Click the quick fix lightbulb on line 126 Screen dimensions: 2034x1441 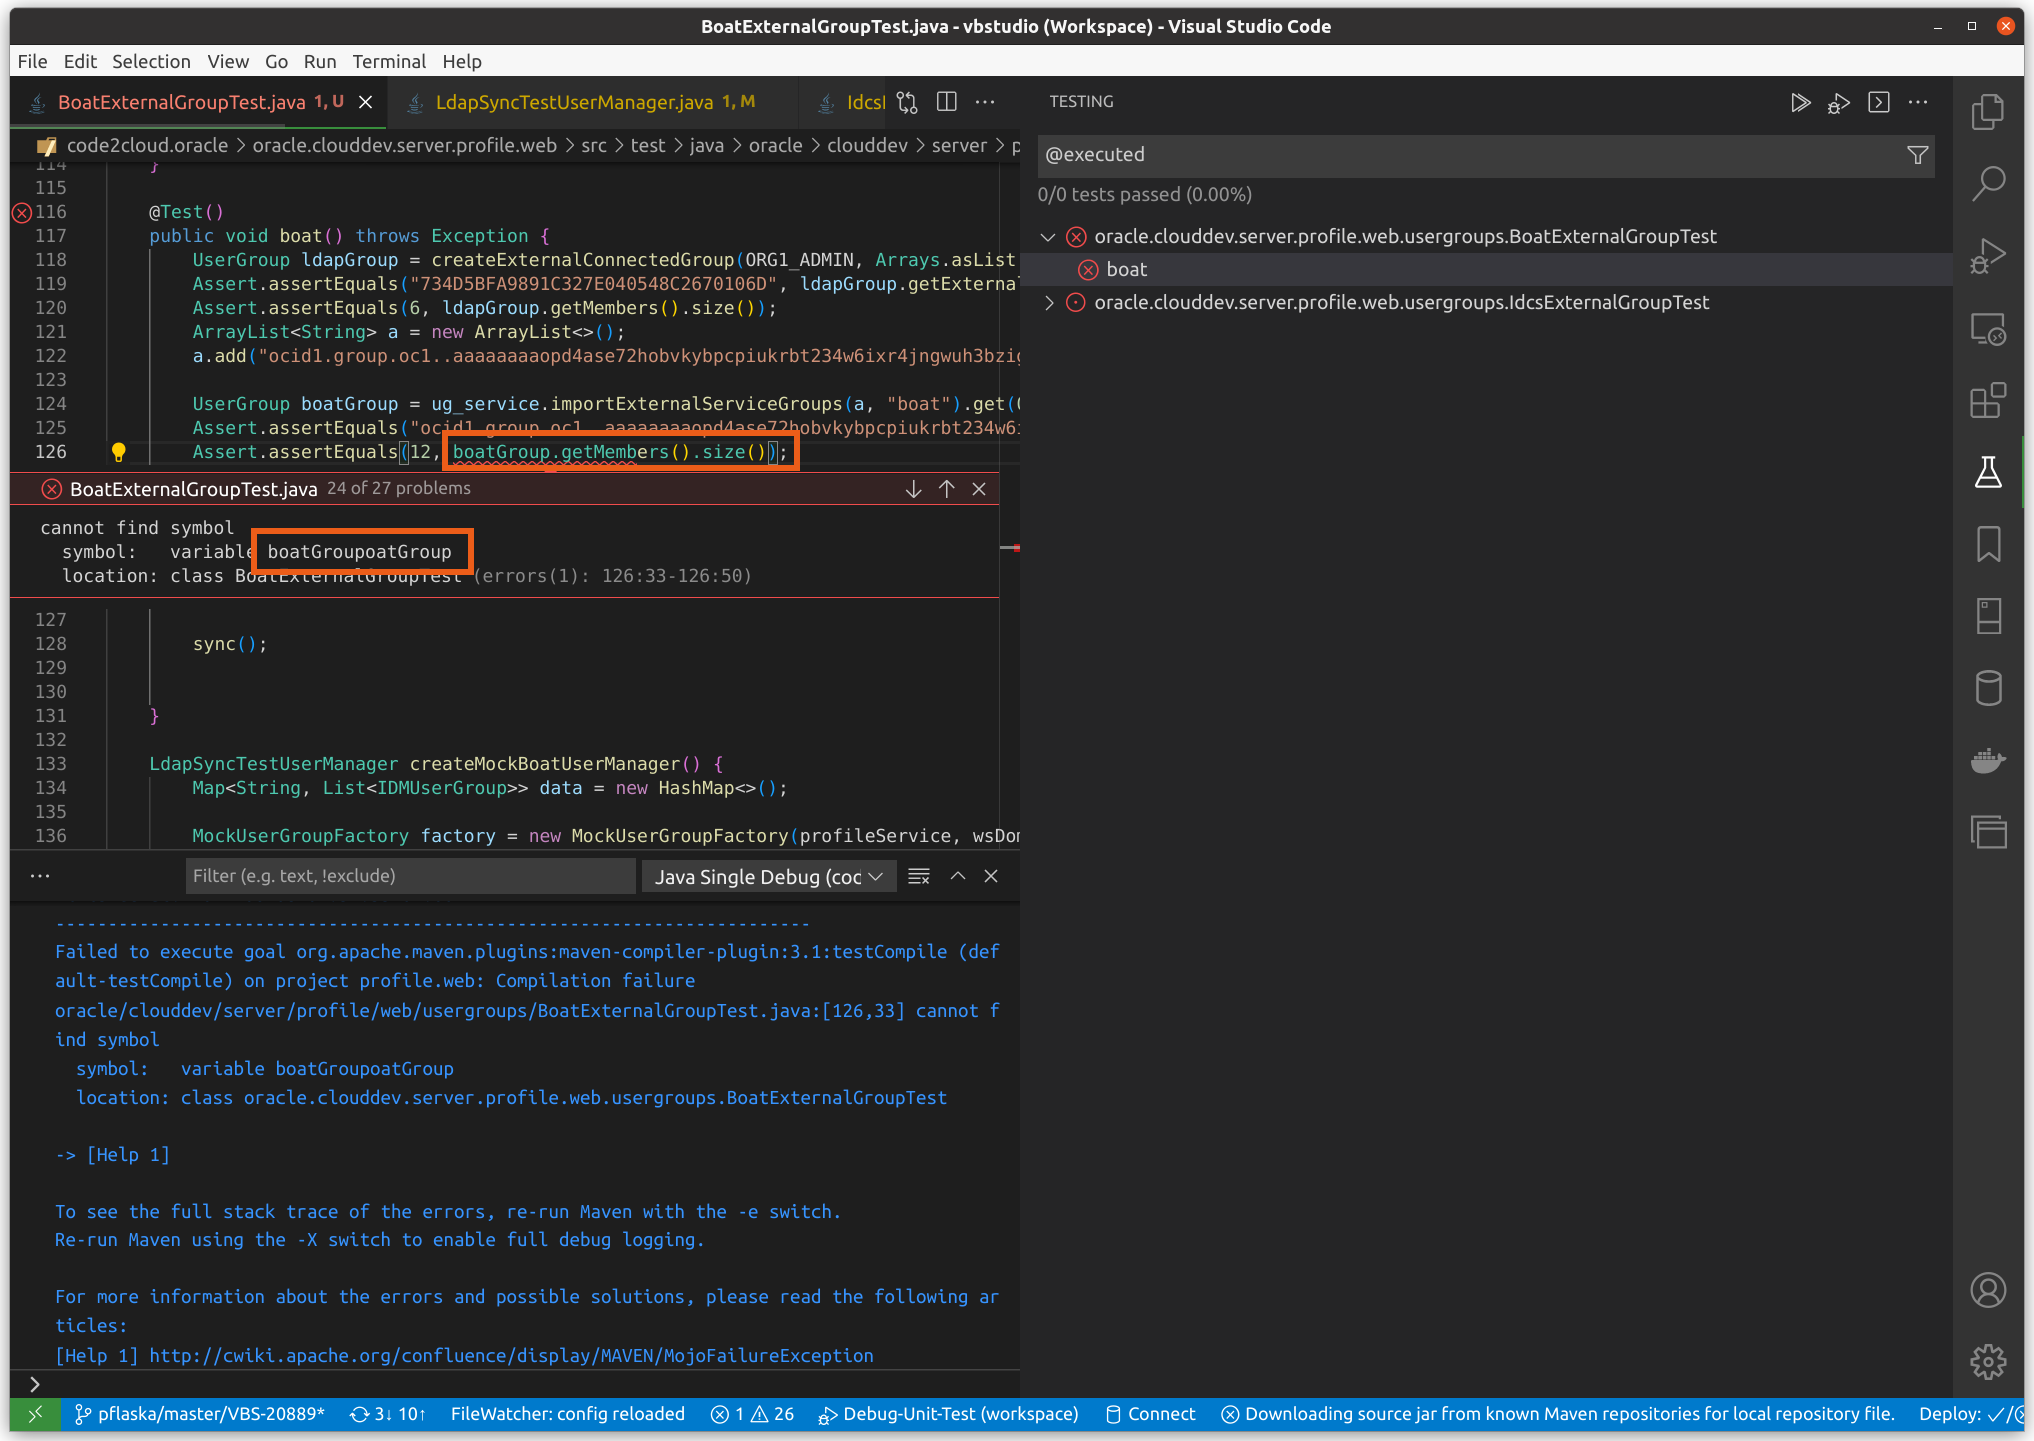point(119,452)
